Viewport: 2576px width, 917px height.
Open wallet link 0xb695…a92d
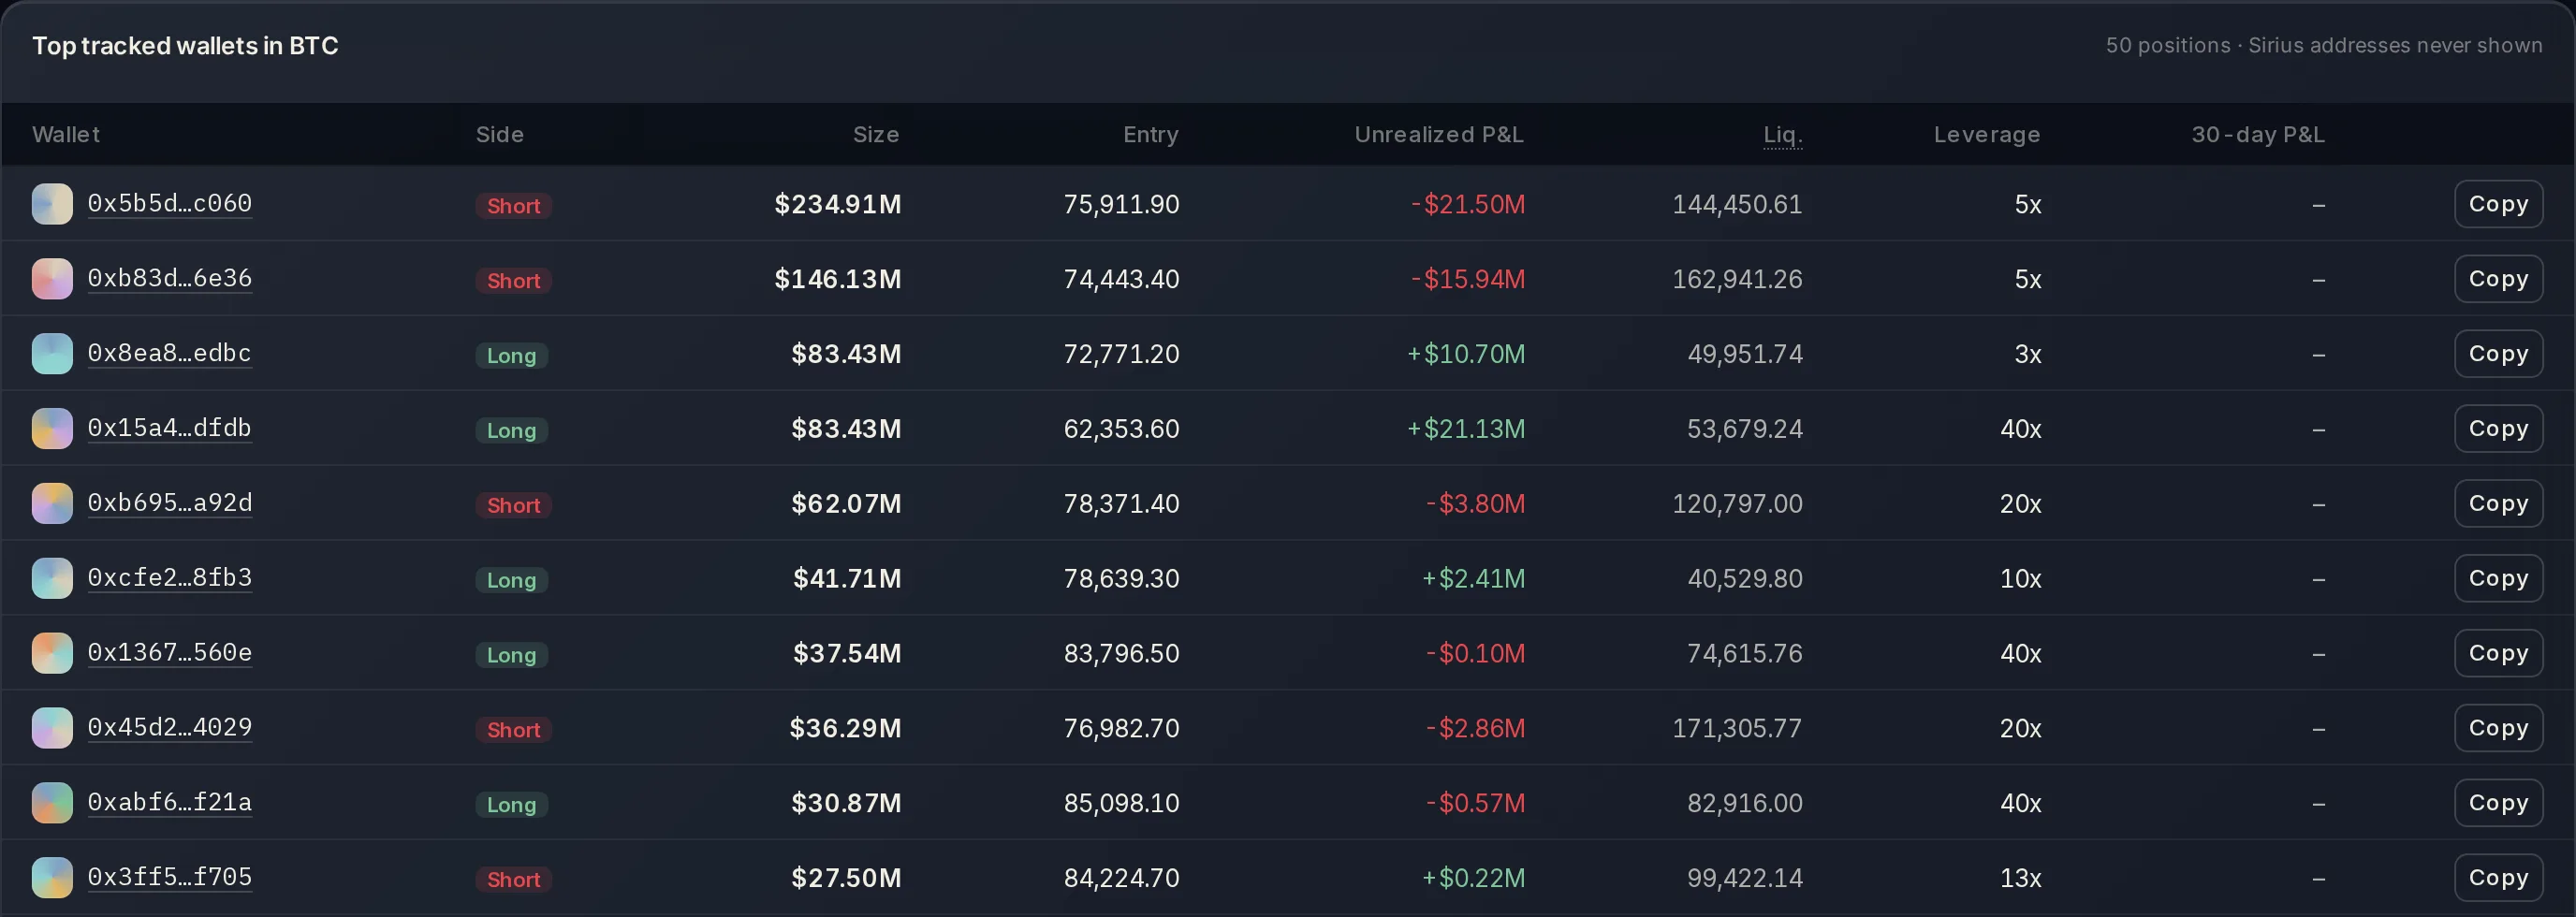170,503
